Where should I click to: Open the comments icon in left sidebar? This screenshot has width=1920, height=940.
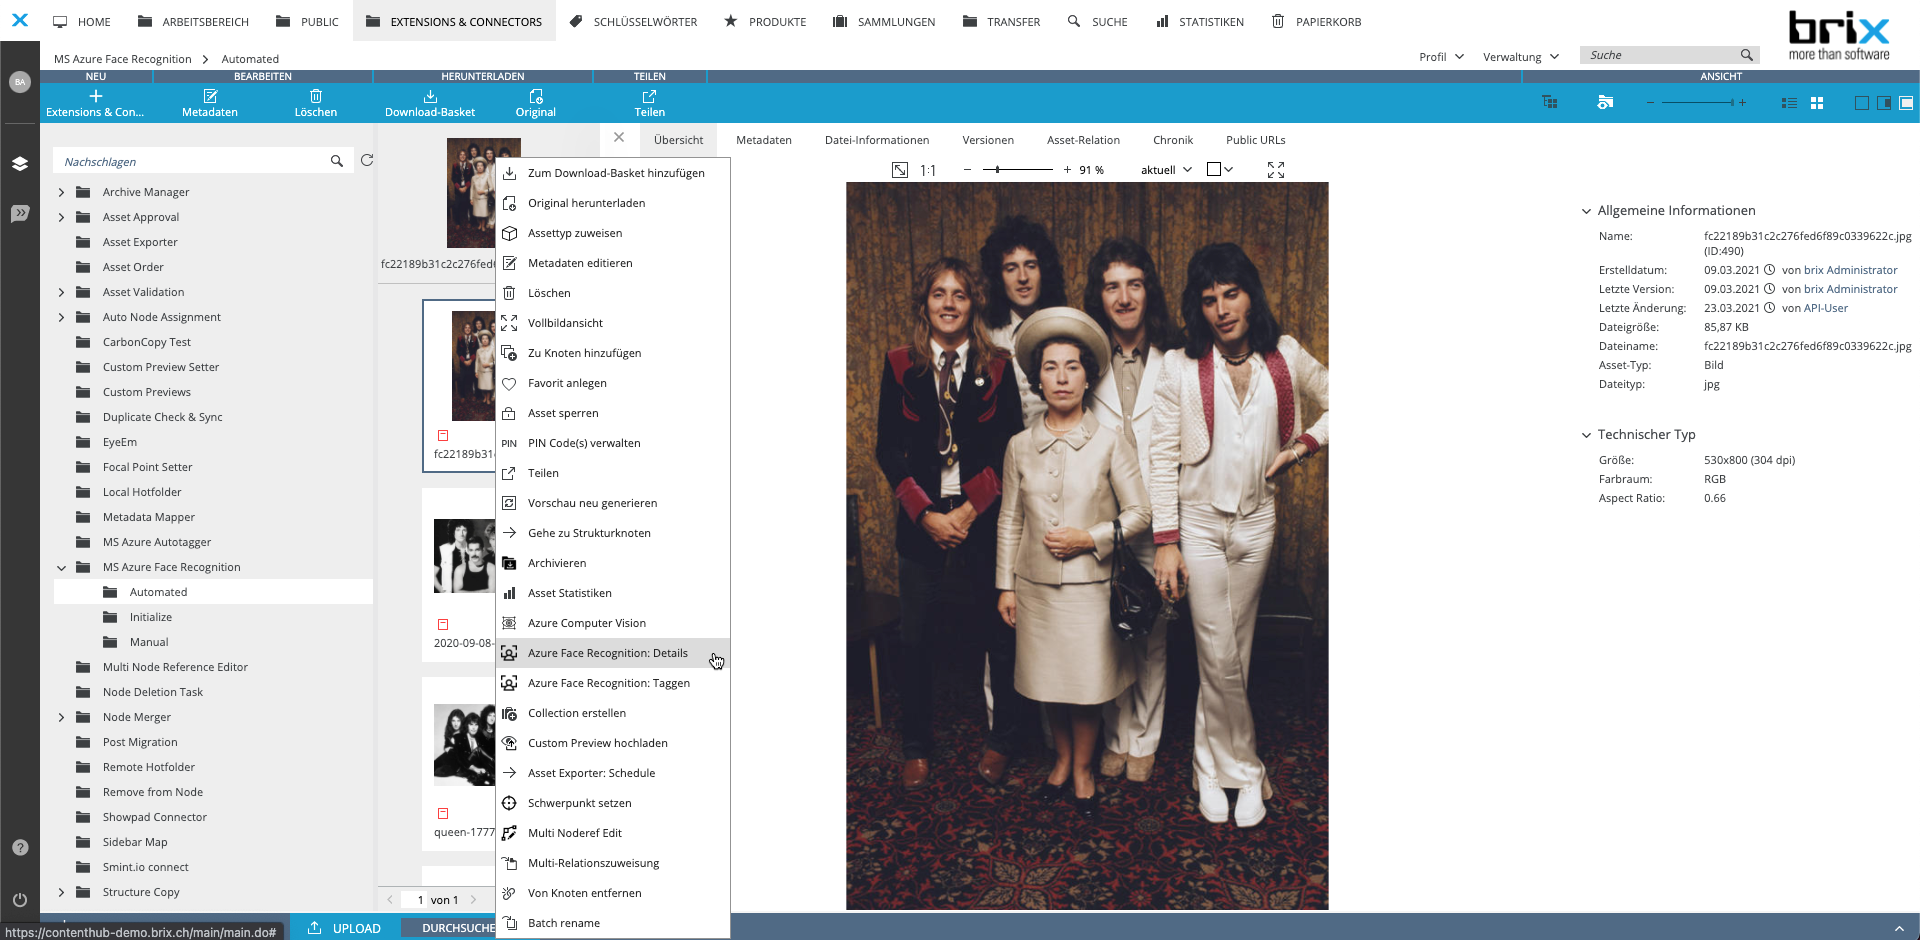pyautogui.click(x=20, y=214)
